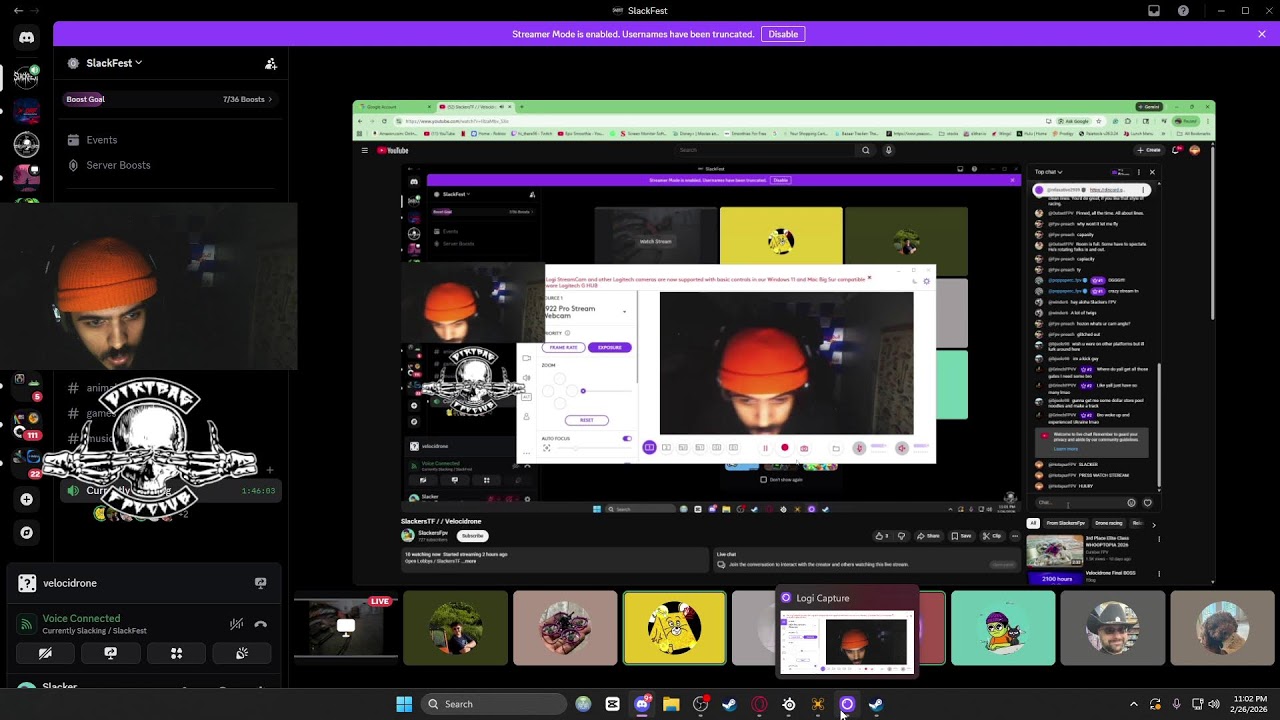The image size is (1280, 720).
Task: Open the Windows Start menu
Action: coord(404,704)
